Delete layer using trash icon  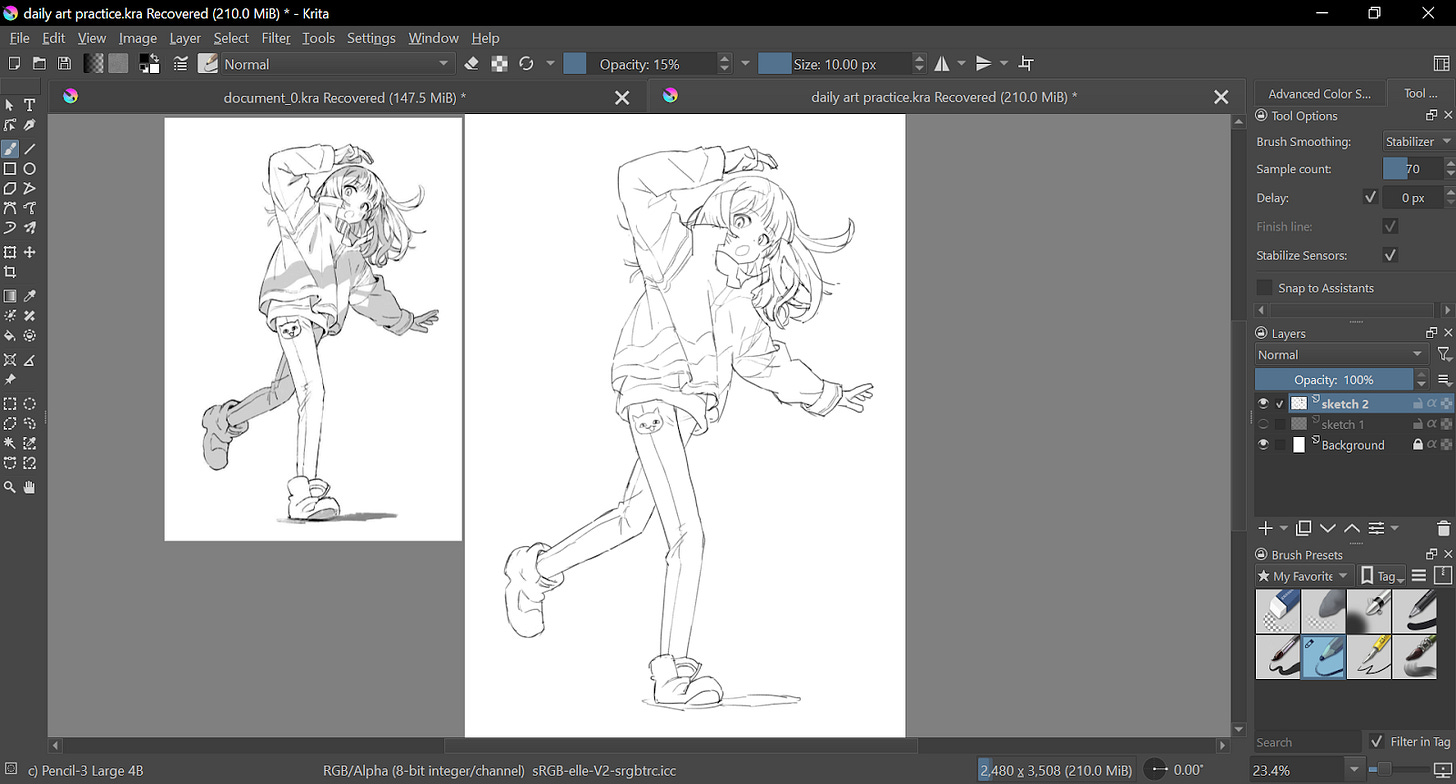[x=1443, y=528]
